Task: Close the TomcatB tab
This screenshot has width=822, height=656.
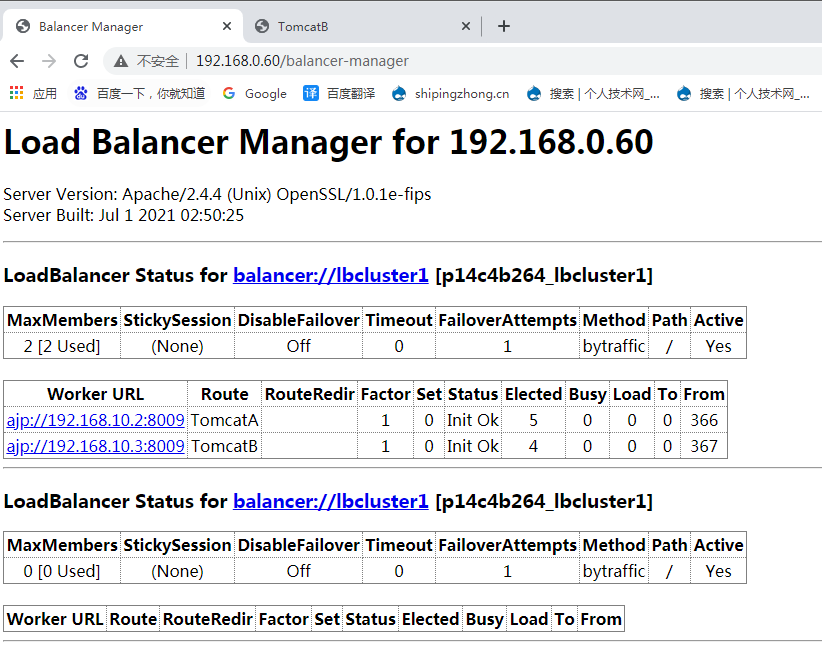Action: pyautogui.click(x=466, y=27)
